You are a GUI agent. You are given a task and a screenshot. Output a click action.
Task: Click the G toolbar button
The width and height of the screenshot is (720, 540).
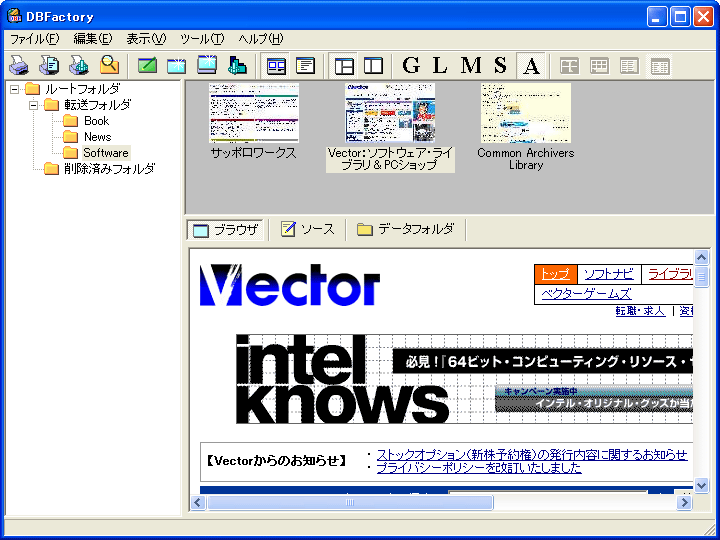[411, 66]
